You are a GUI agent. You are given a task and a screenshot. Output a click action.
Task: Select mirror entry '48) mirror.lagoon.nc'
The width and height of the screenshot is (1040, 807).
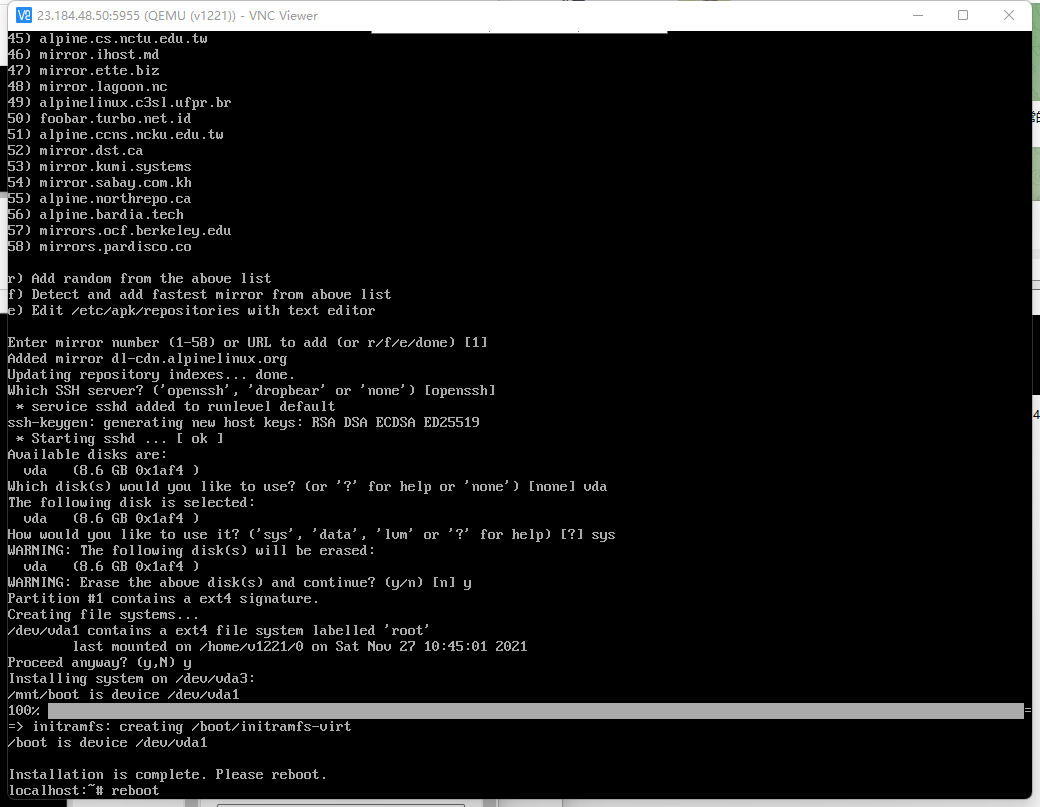(88, 86)
